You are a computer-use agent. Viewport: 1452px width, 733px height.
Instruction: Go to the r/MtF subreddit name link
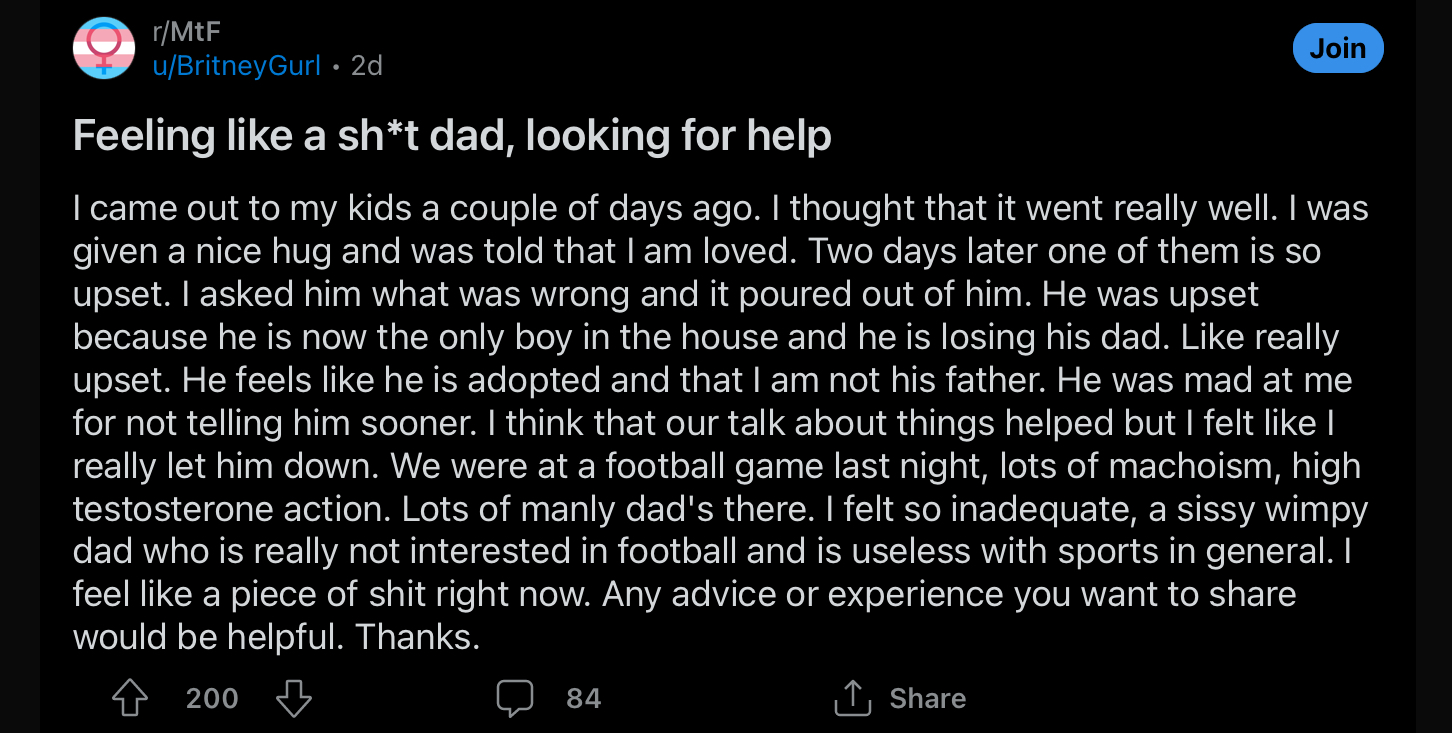(x=186, y=32)
